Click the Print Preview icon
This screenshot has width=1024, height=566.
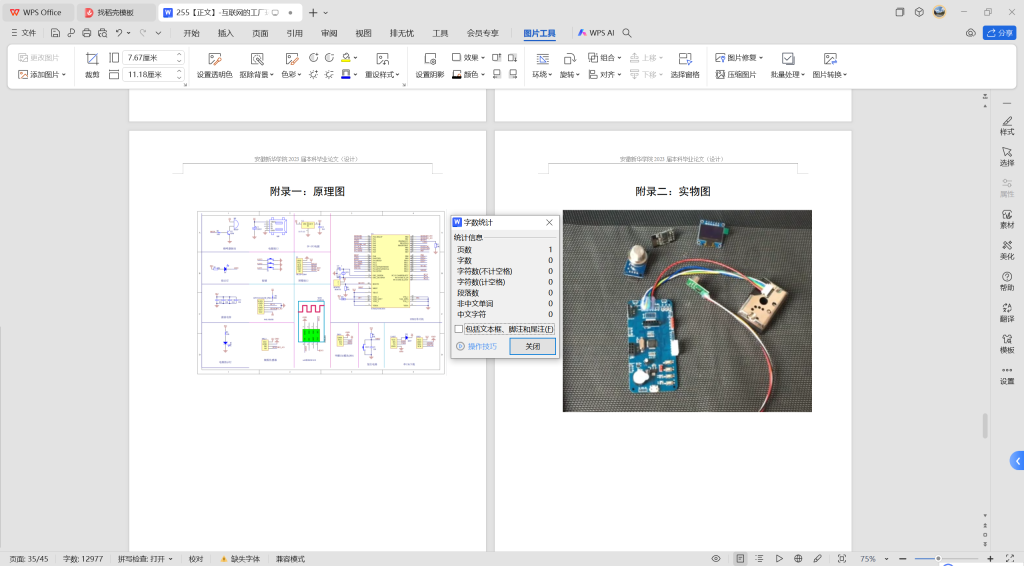(x=103, y=33)
